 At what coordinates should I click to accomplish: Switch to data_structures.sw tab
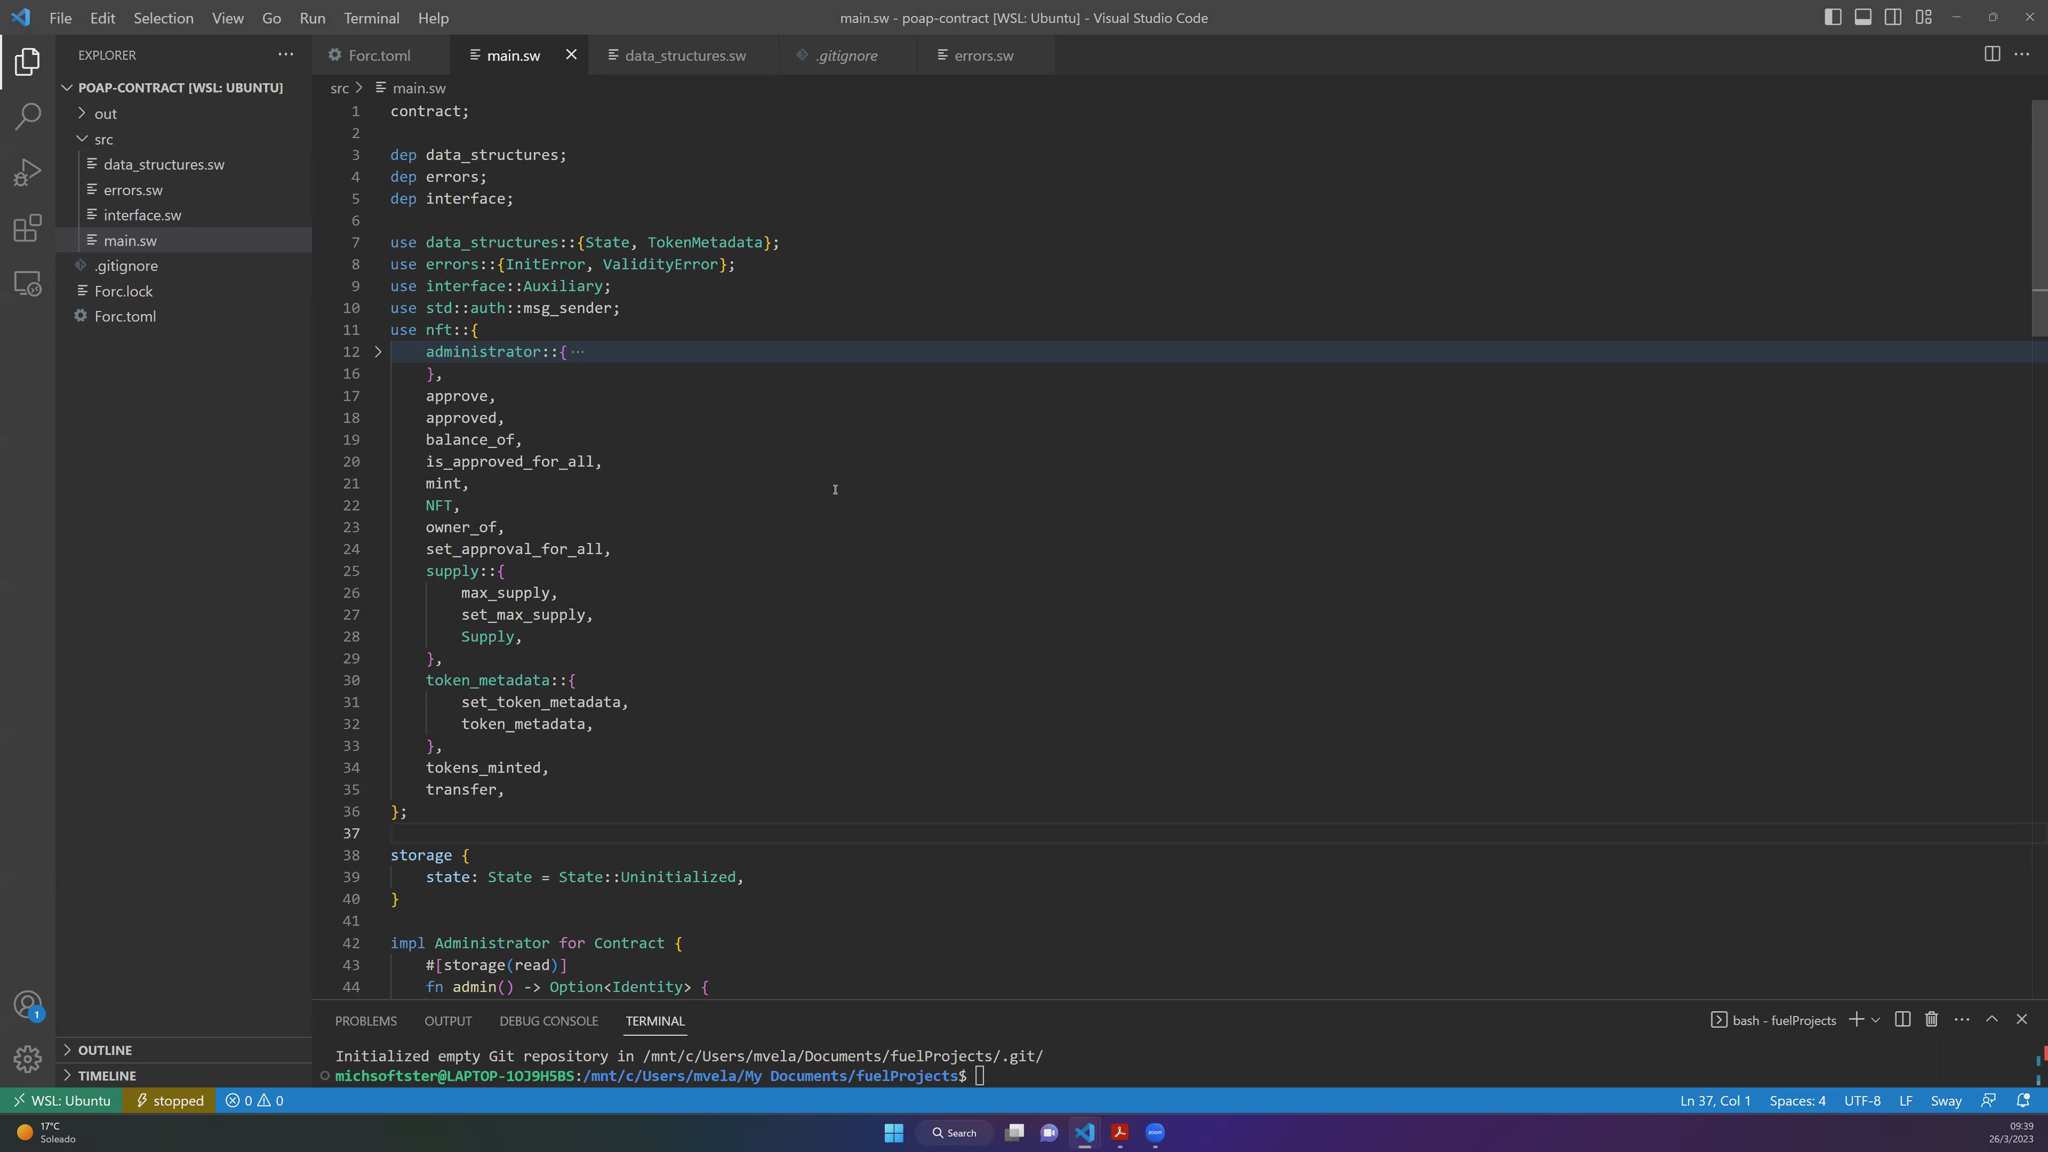[x=685, y=55]
